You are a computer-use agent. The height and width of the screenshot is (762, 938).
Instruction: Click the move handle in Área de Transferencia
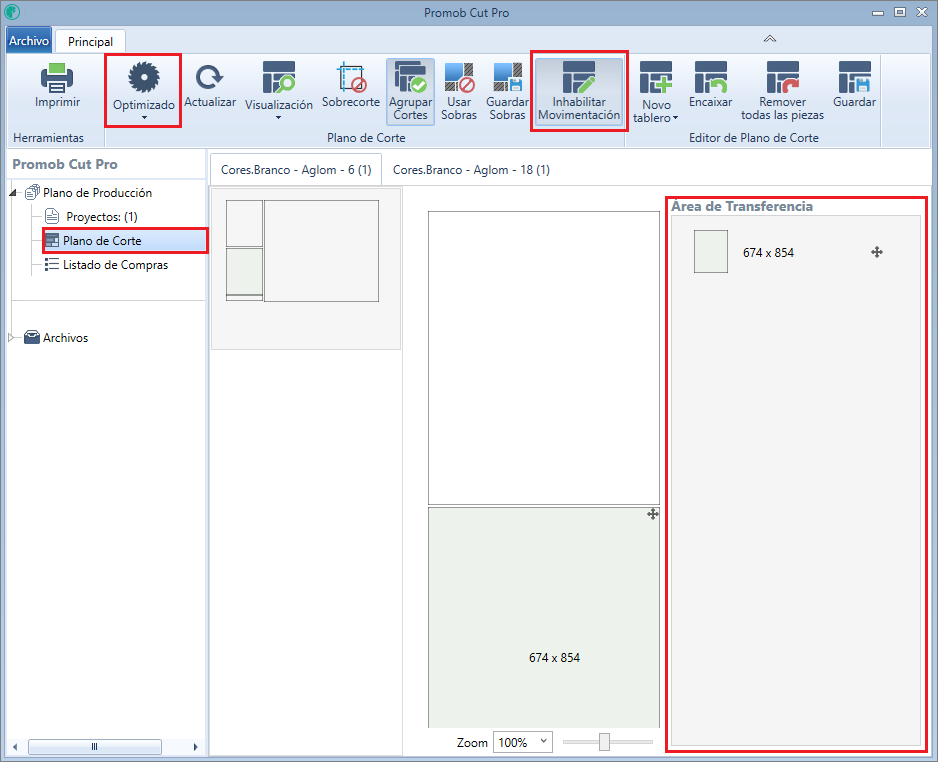(x=877, y=252)
